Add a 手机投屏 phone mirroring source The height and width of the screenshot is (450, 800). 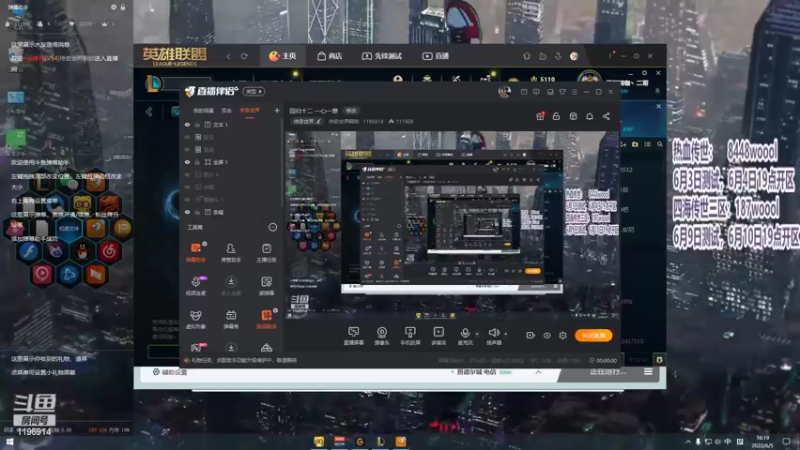[410, 336]
